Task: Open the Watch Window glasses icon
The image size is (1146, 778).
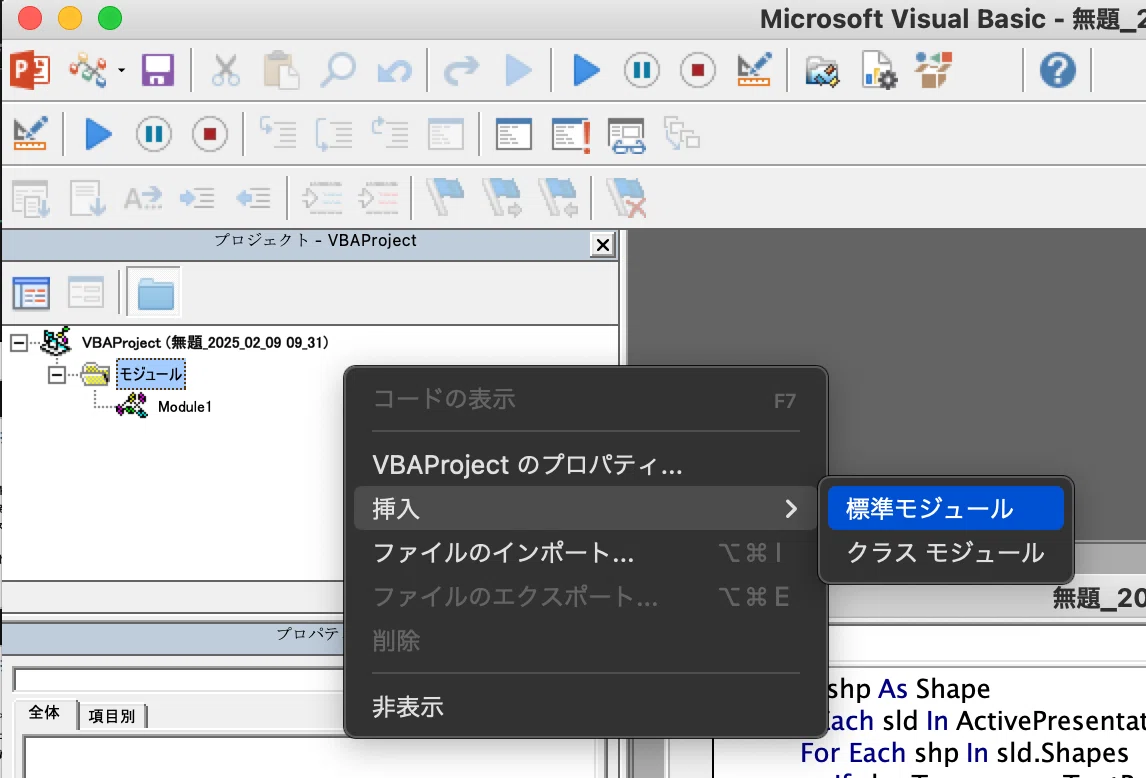Action: click(x=627, y=135)
